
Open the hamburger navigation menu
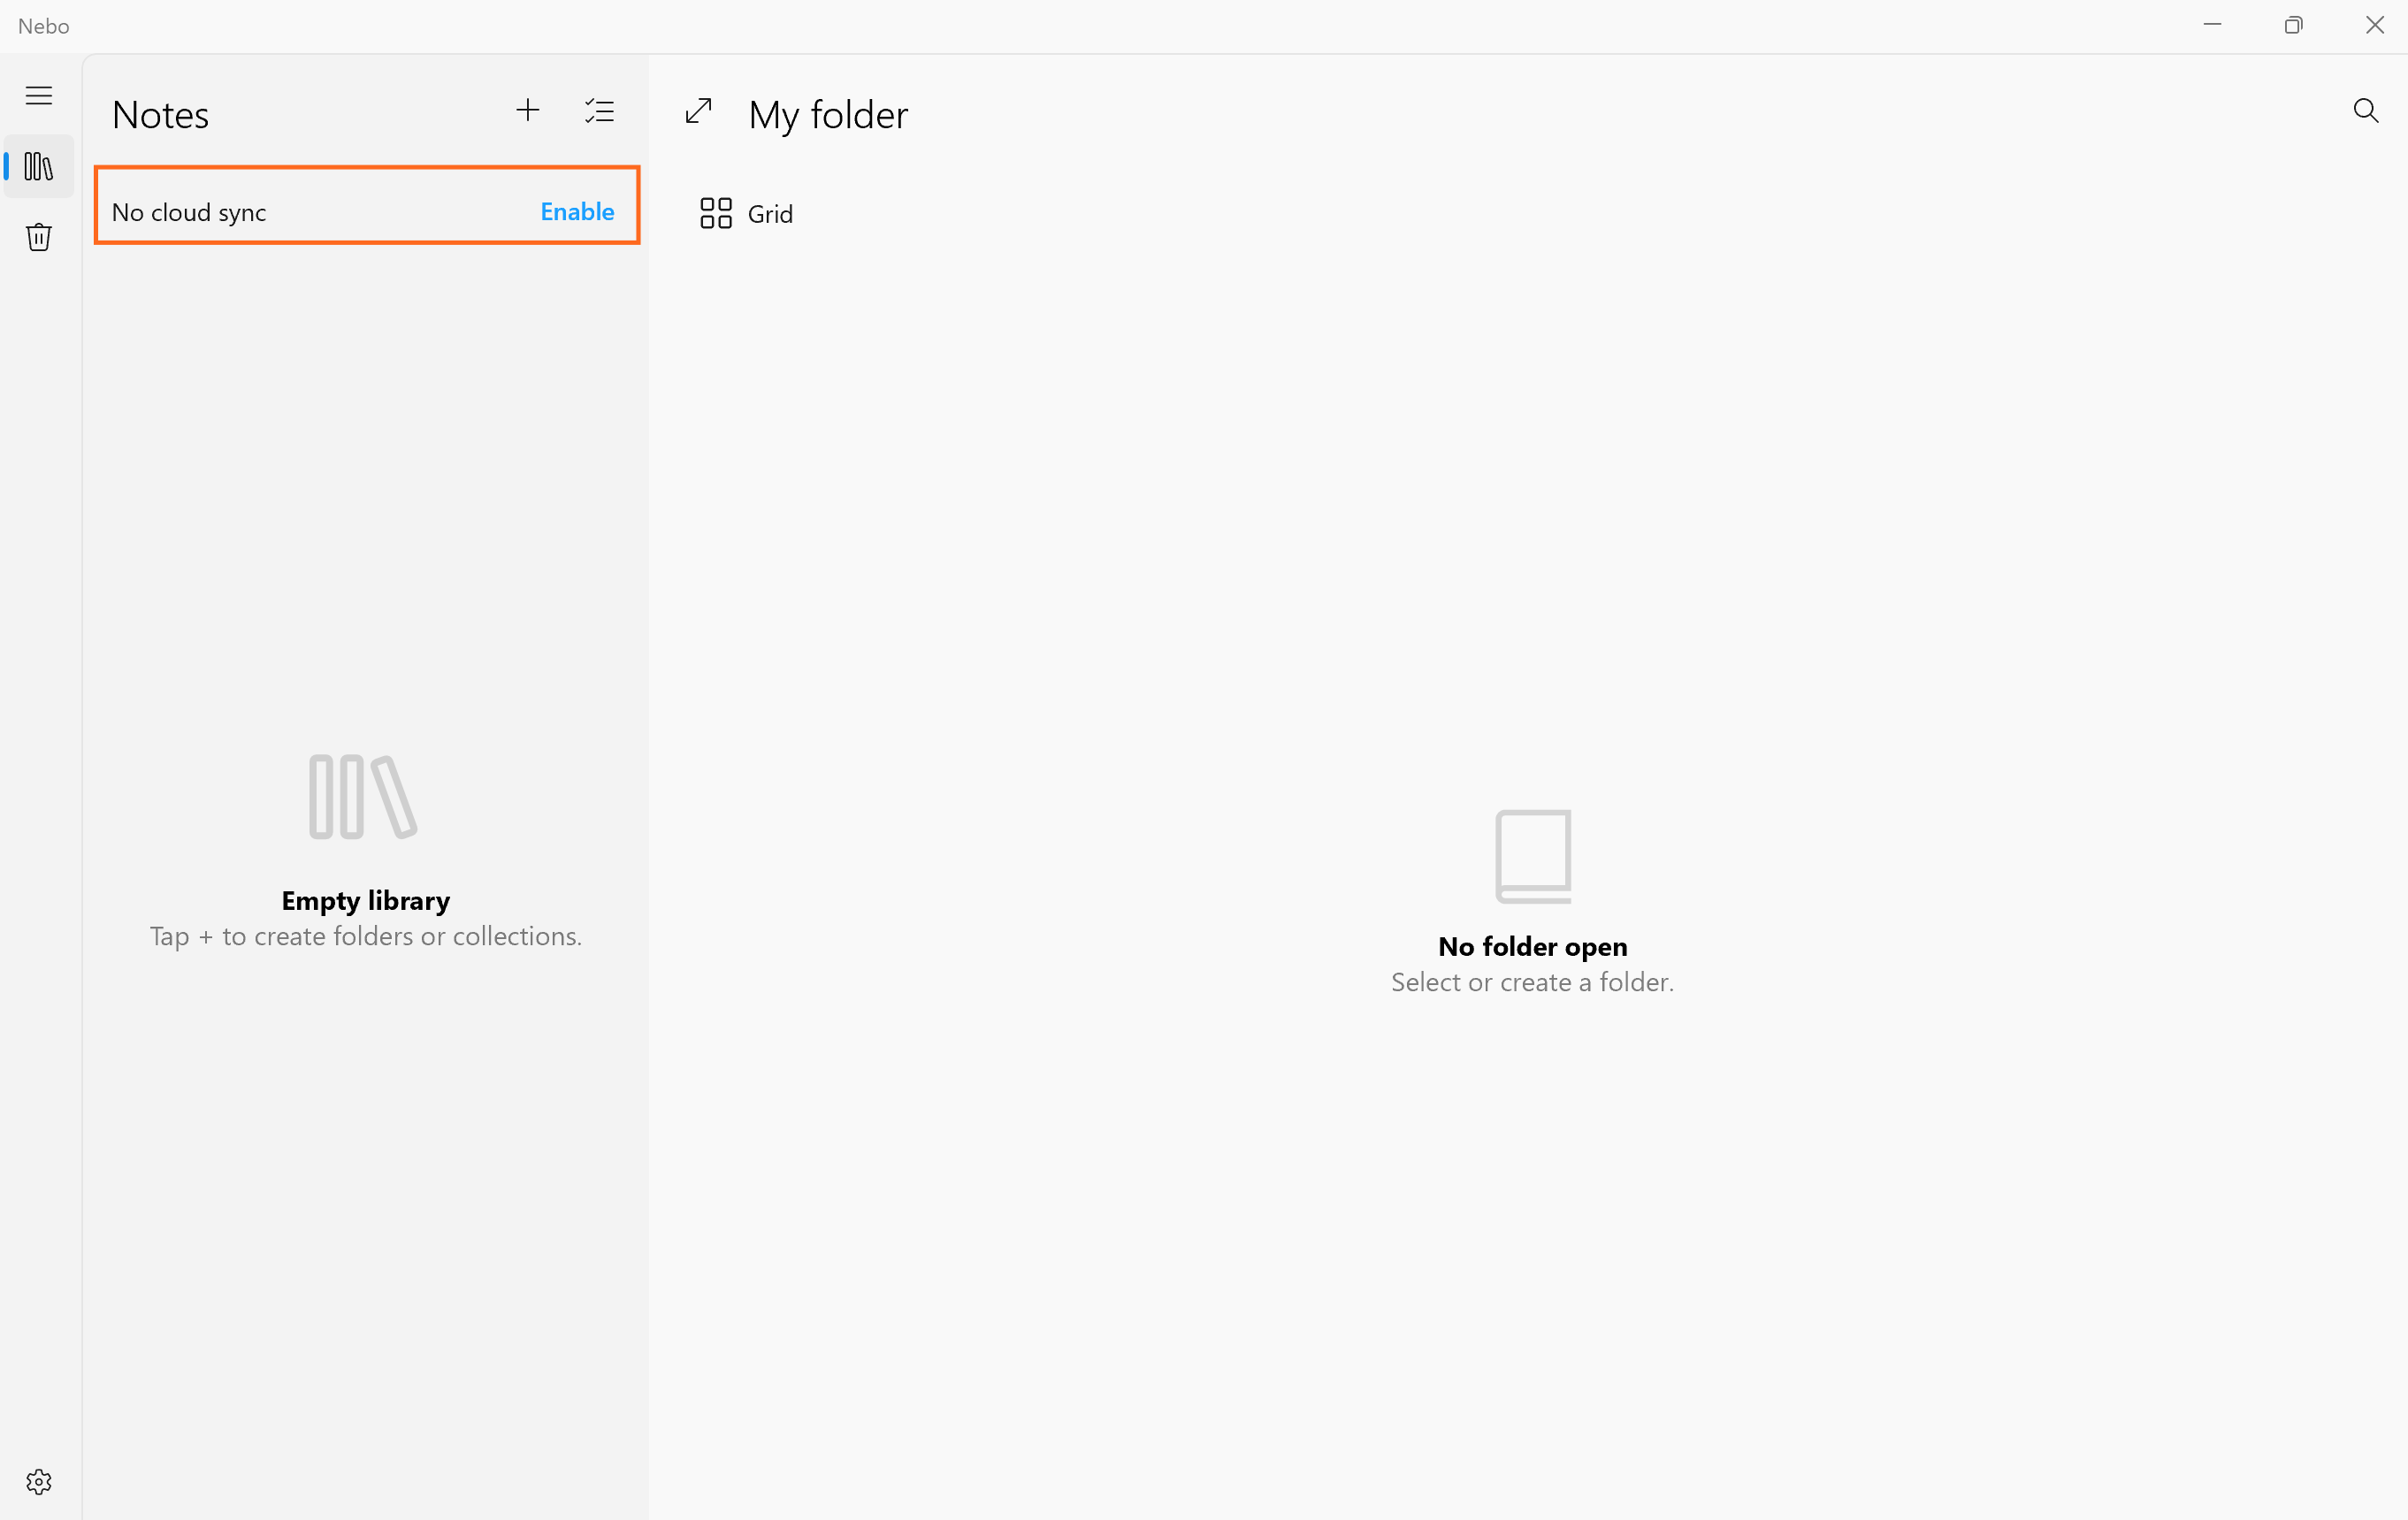(39, 96)
